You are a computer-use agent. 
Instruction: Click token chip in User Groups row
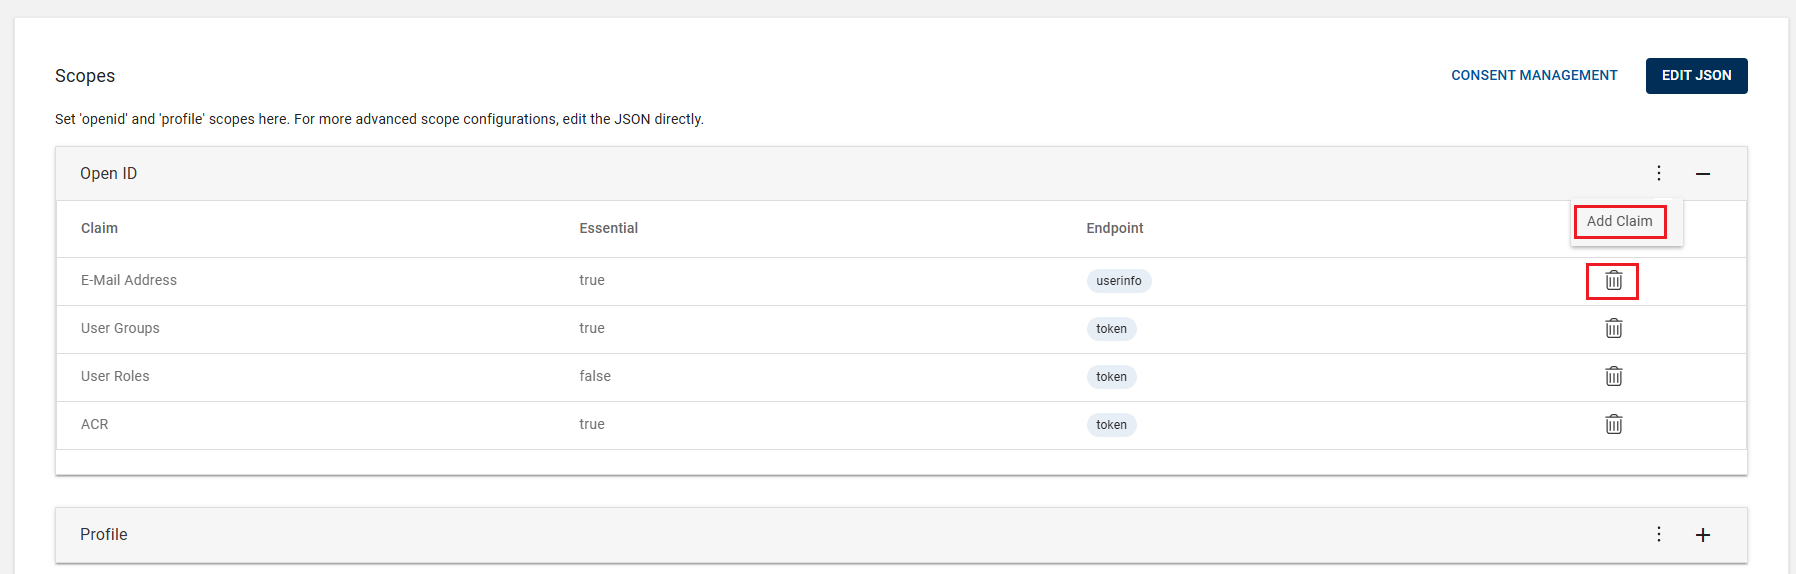[1111, 329]
